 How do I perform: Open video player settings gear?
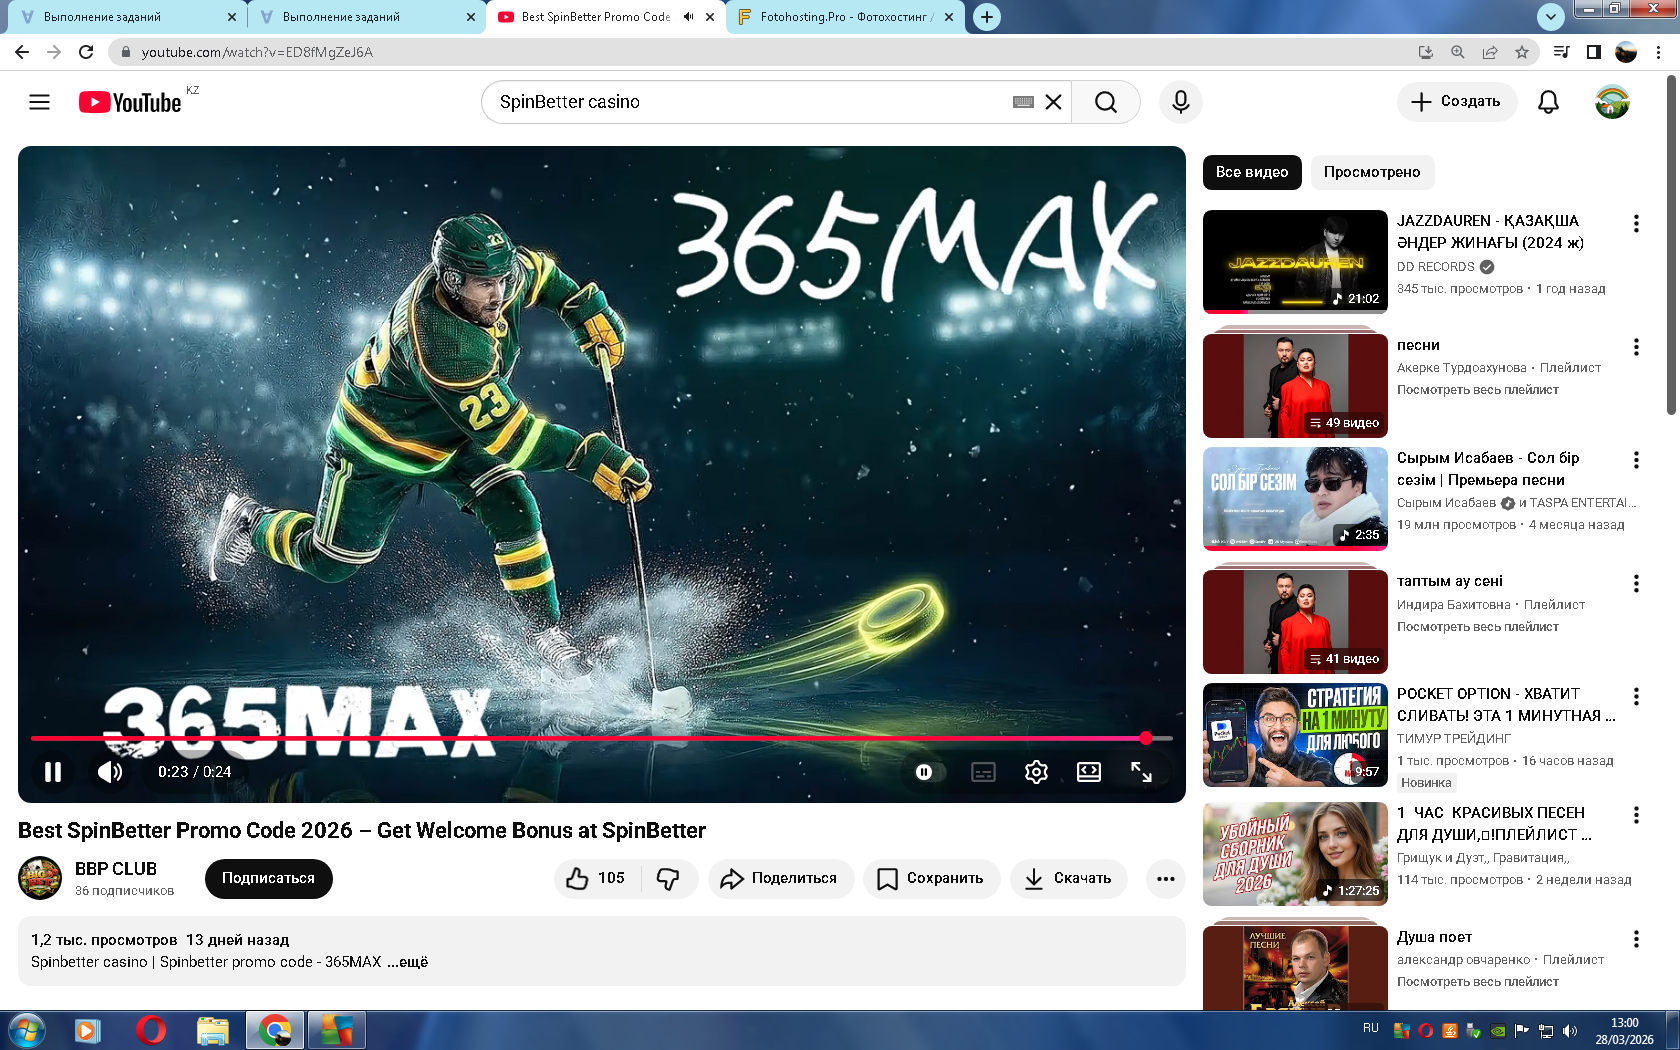coord(1036,772)
